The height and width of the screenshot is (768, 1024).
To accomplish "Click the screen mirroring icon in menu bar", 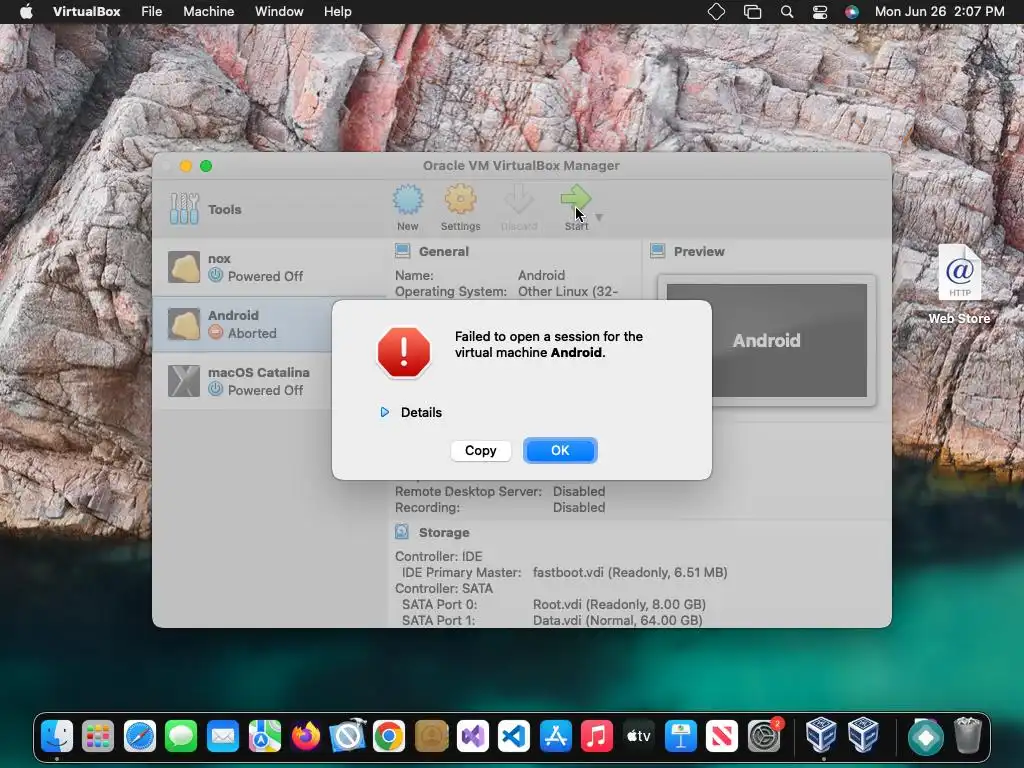I will (x=752, y=12).
